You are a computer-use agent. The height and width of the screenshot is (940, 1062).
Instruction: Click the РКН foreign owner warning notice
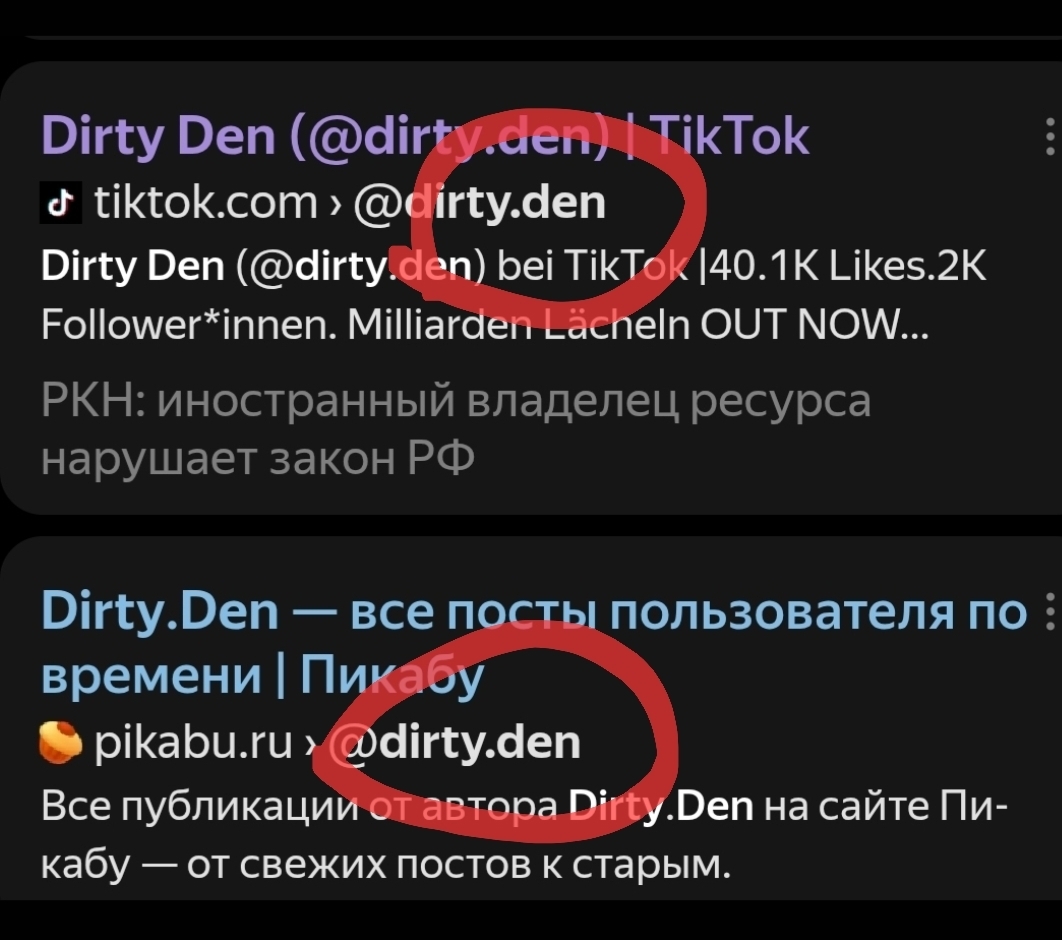click(455, 429)
